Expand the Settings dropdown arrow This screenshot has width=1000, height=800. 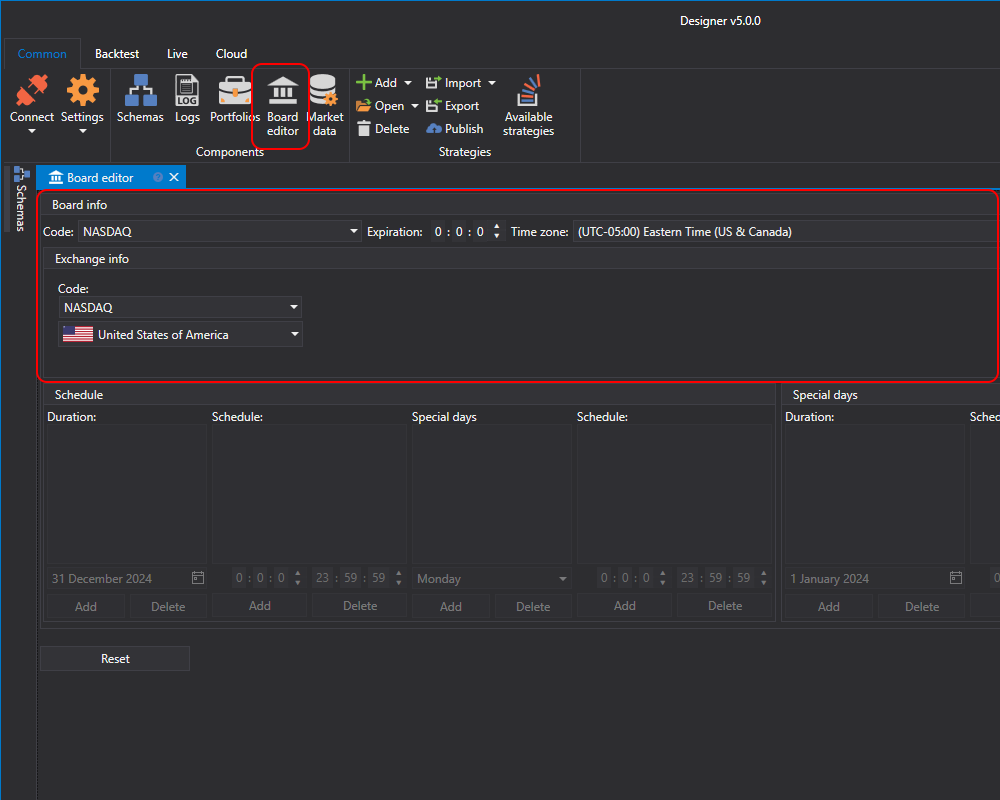pyautogui.click(x=82, y=131)
